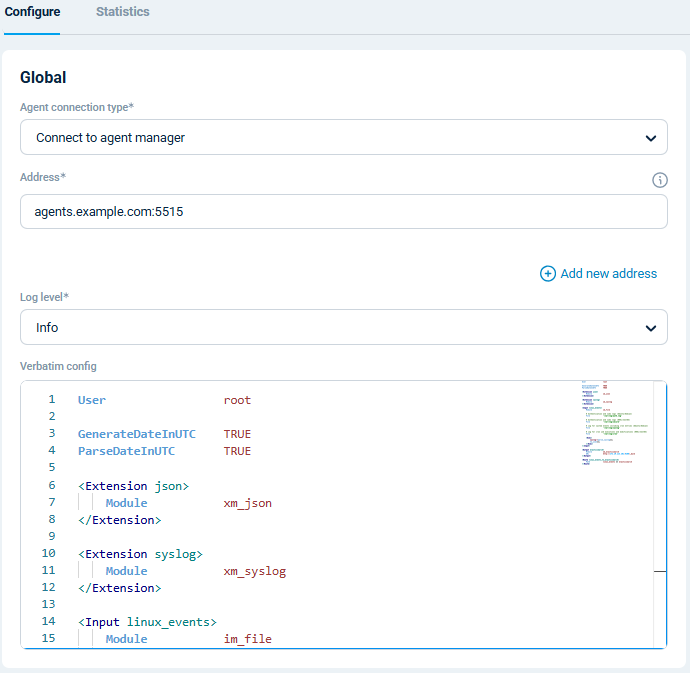Screen dimensions: 690x673
Task: Open the Log level dropdown showing Info
Action: [x=344, y=327]
